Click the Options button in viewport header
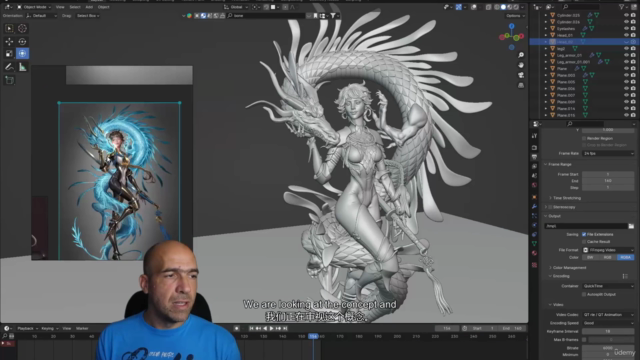Screen dimensions: 640x360 point(515,16)
